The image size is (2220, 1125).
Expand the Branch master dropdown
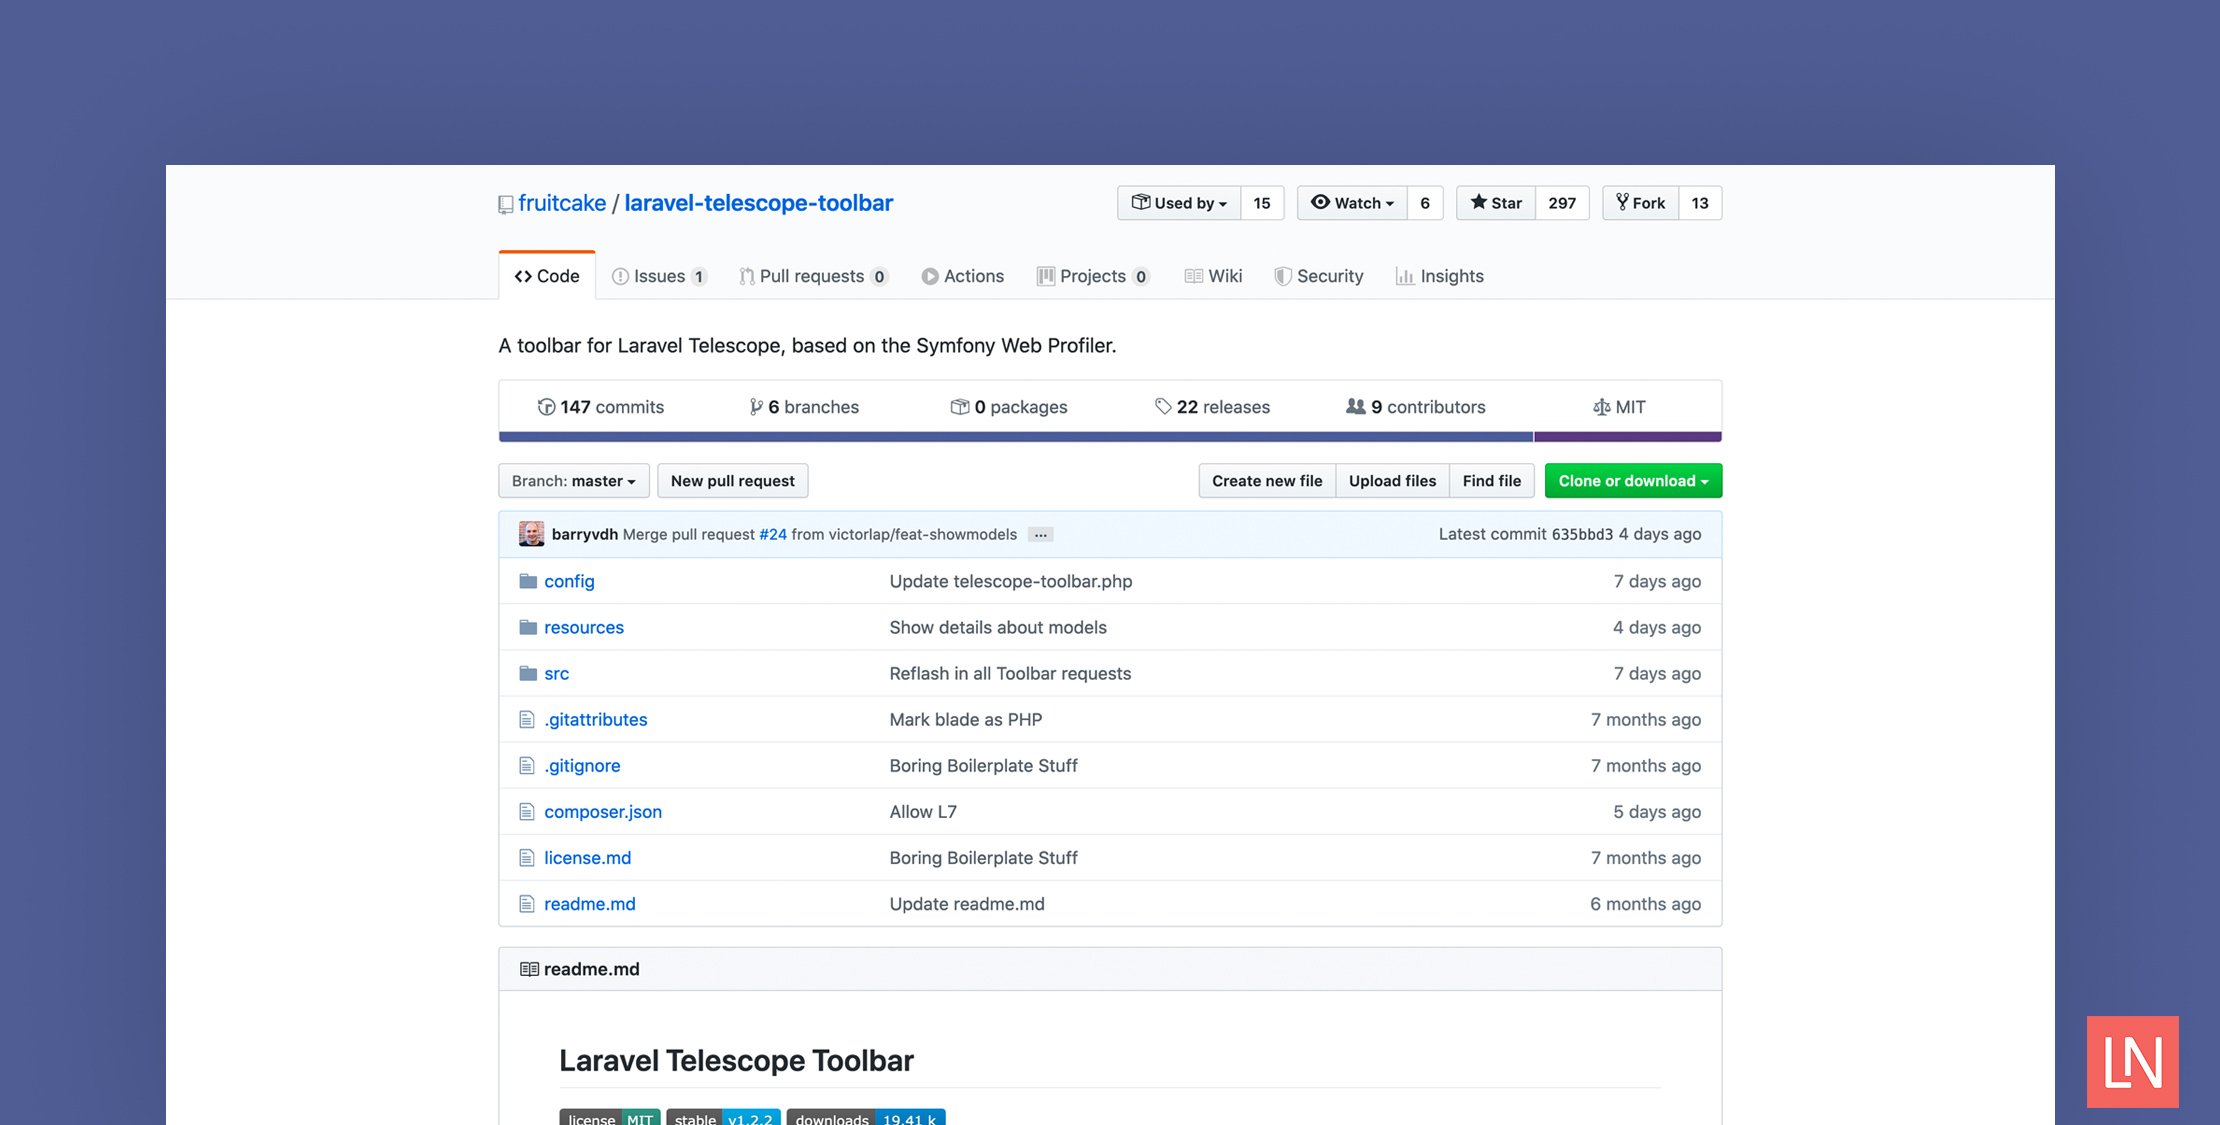coord(574,479)
